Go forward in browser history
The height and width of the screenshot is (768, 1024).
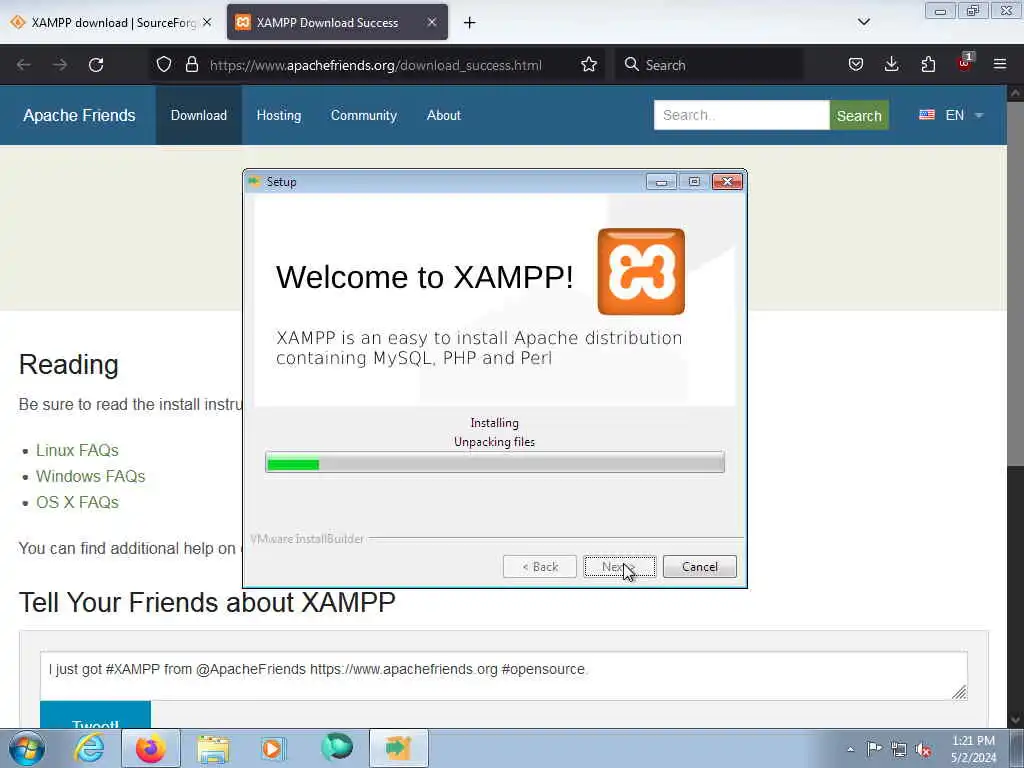60,65
